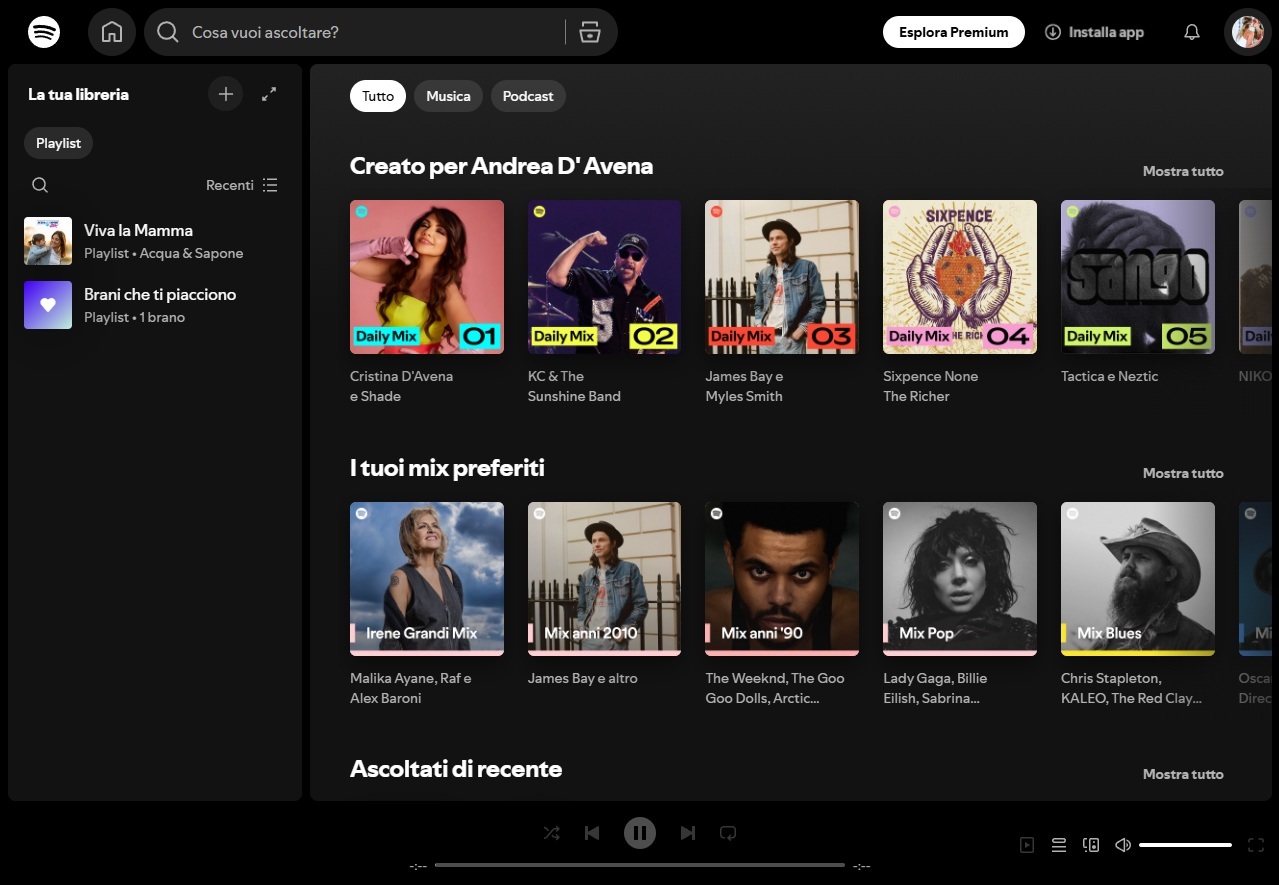This screenshot has height=885, width=1279.
Task: Open Daily Mix 03 cover
Action: coord(782,277)
